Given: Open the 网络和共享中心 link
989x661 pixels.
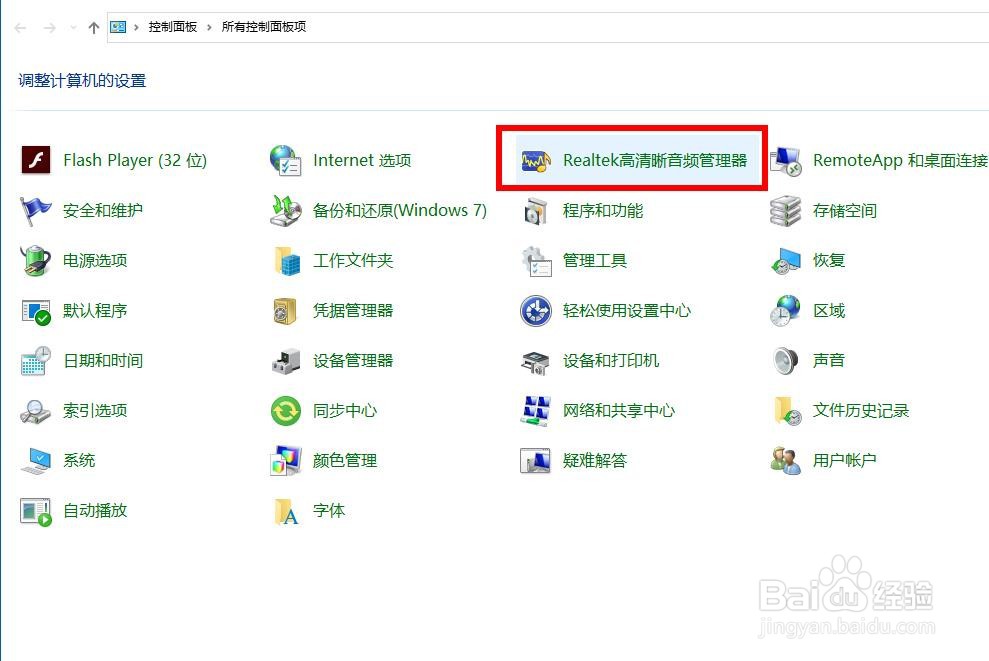Looking at the screenshot, I should [619, 411].
